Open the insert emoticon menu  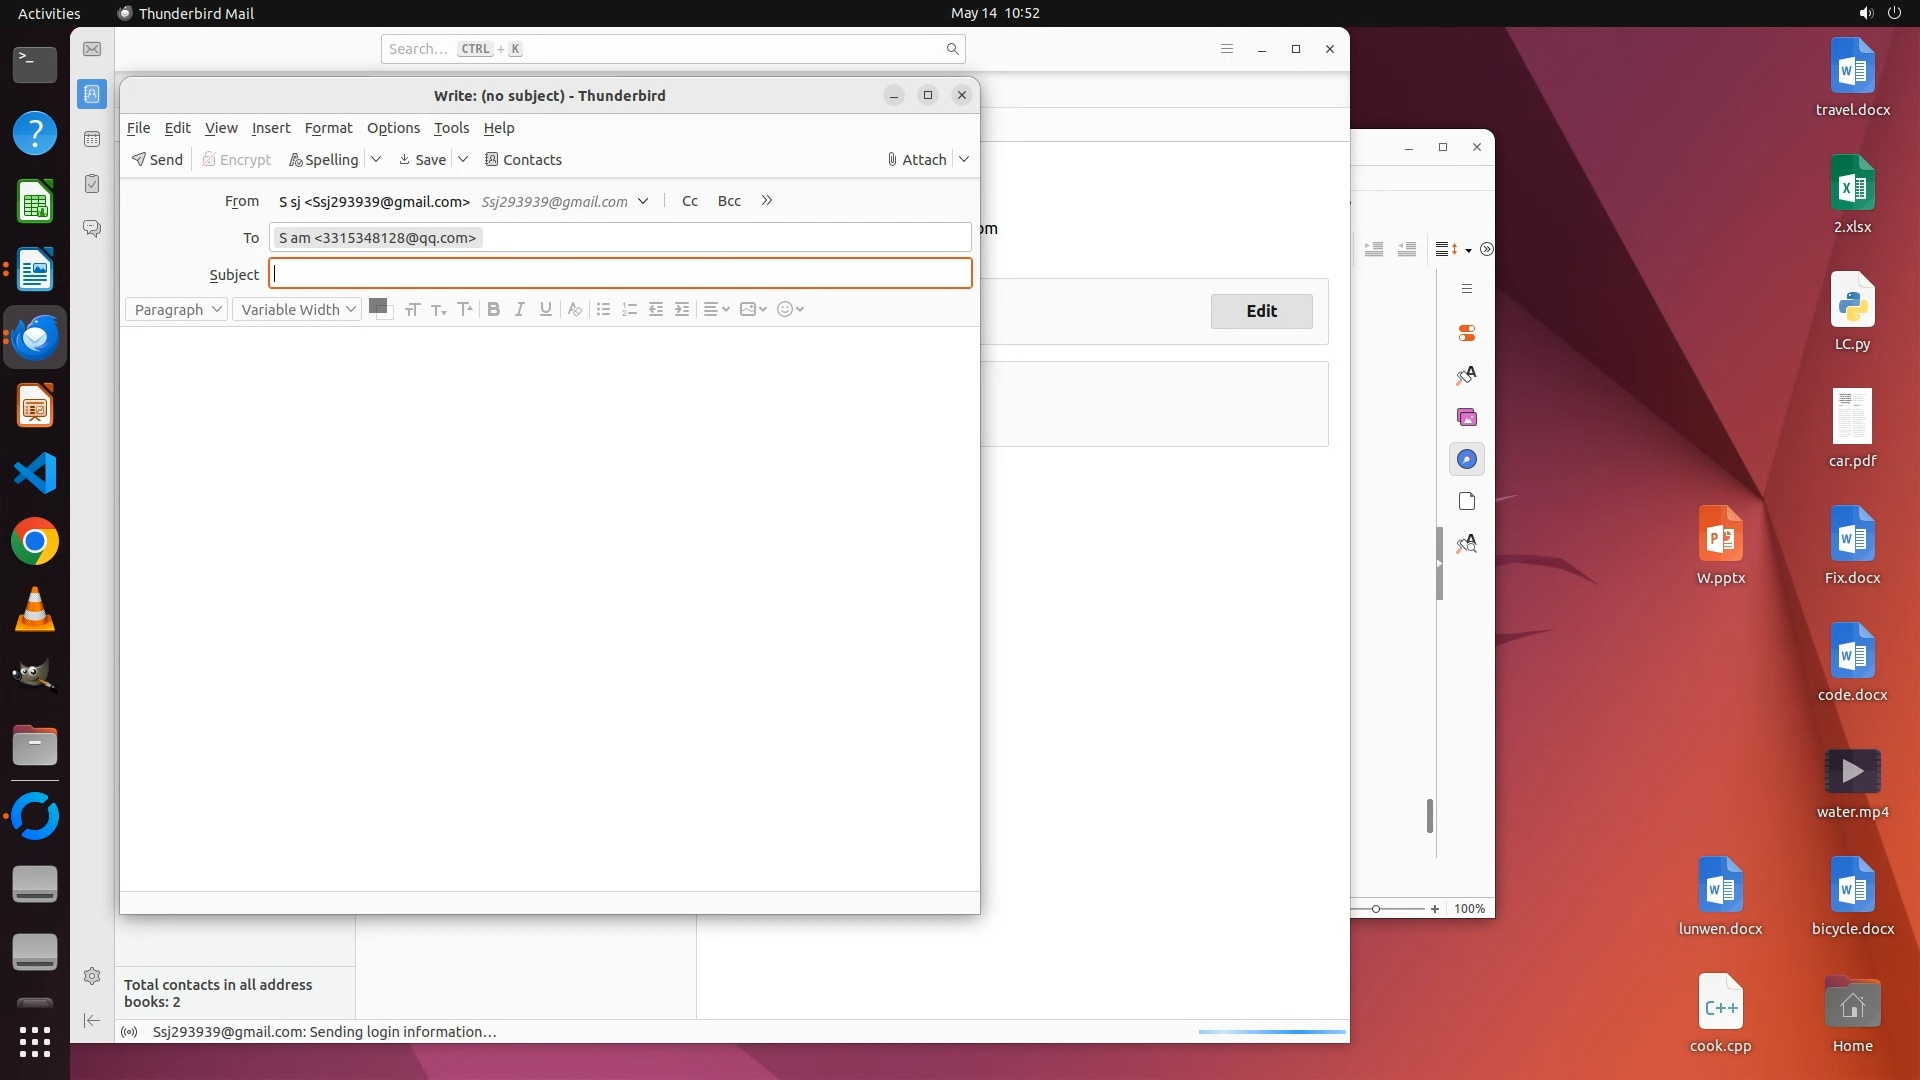[x=790, y=309]
